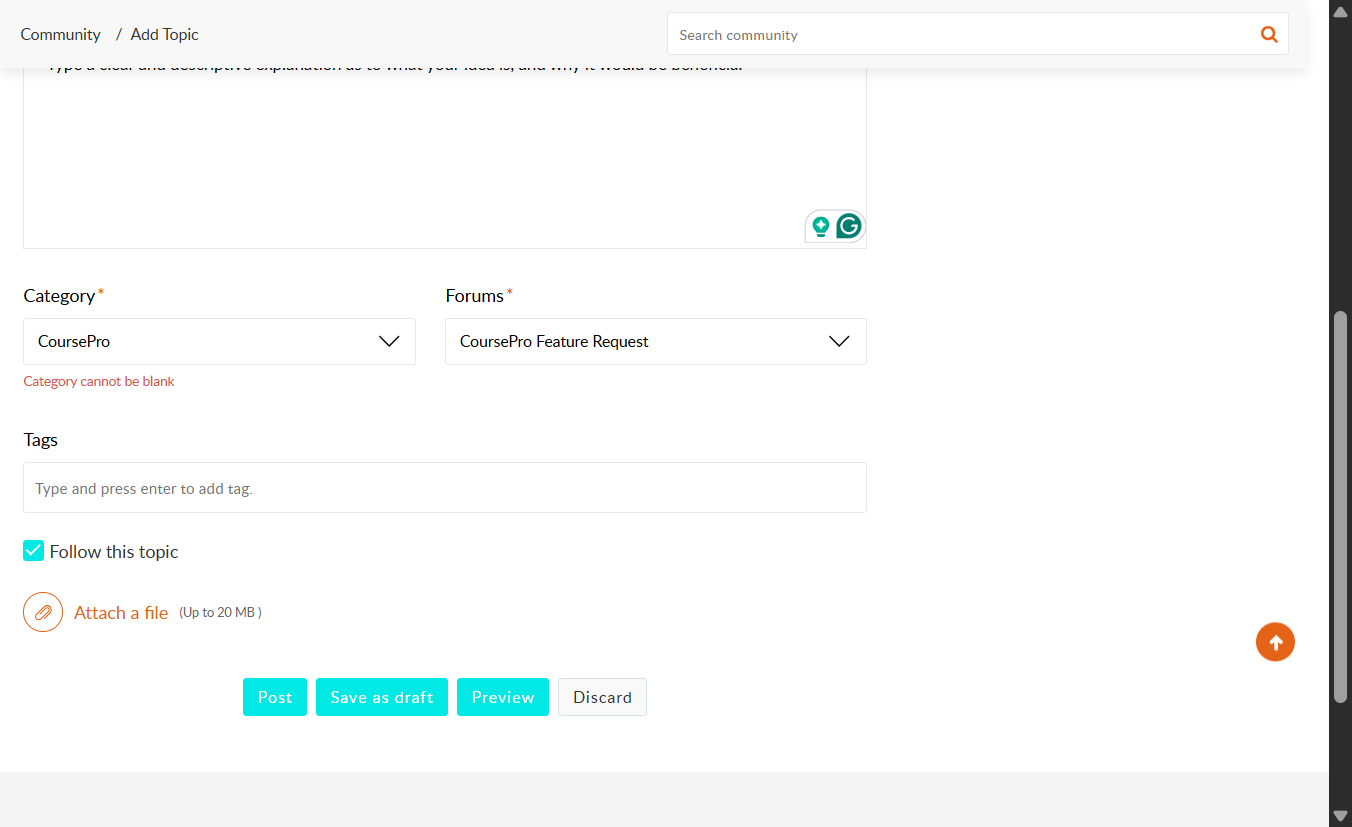Click the 'Category cannot be blank' error text

pos(99,381)
